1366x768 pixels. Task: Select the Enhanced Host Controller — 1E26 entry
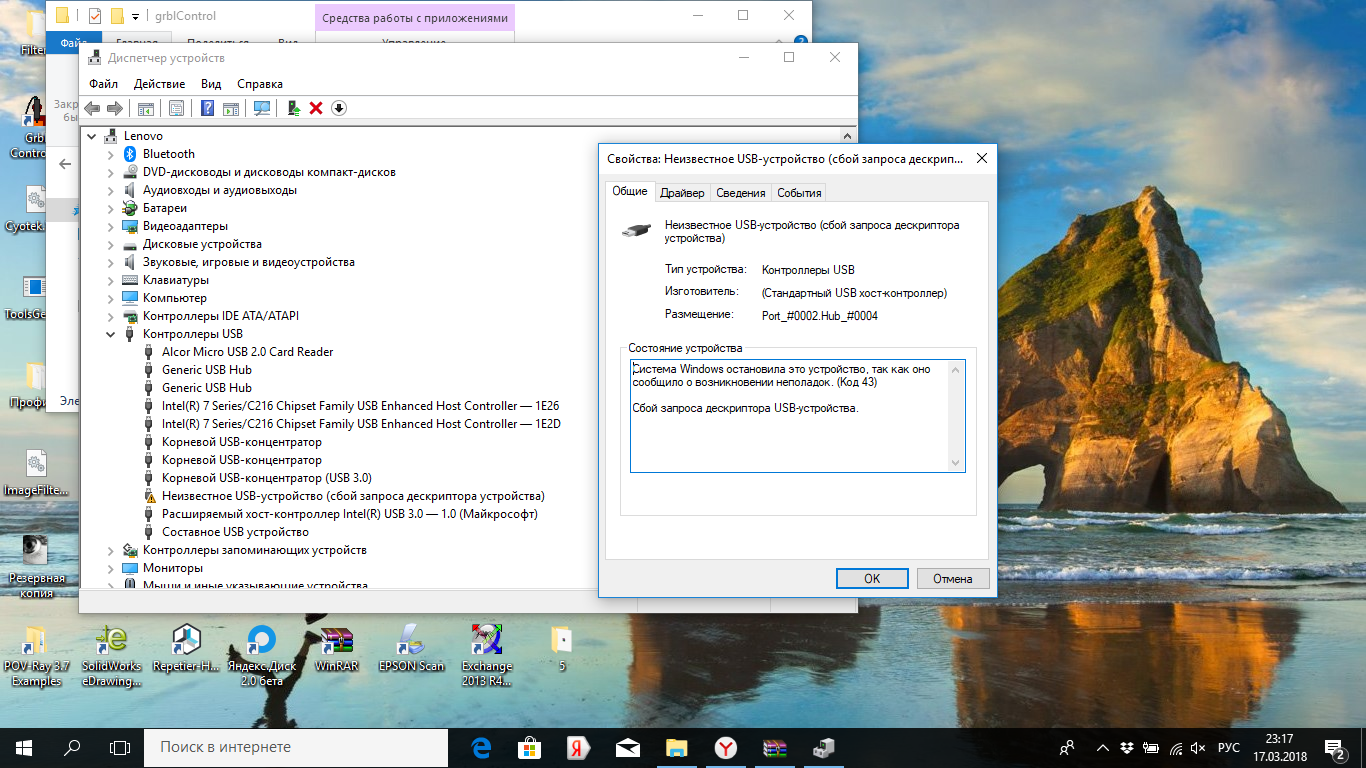(360, 406)
